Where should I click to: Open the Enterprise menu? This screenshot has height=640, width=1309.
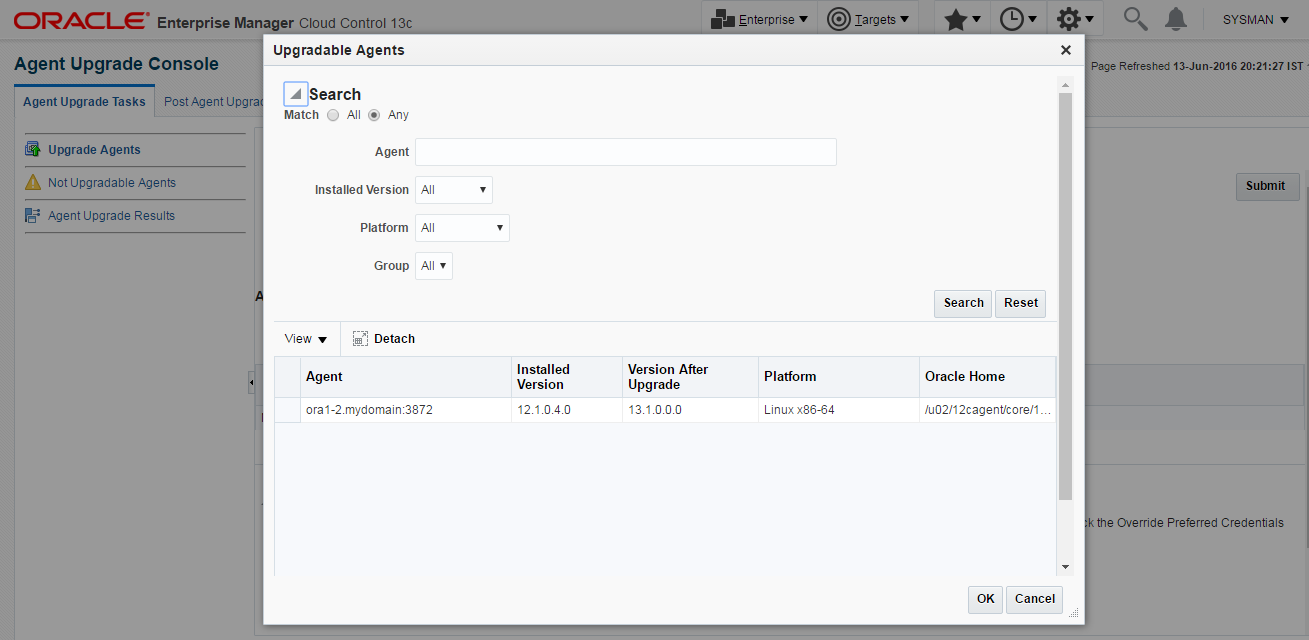(760, 19)
